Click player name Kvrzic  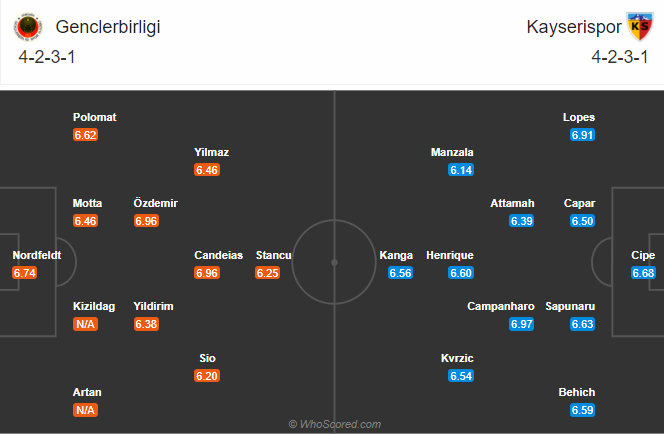click(457, 358)
